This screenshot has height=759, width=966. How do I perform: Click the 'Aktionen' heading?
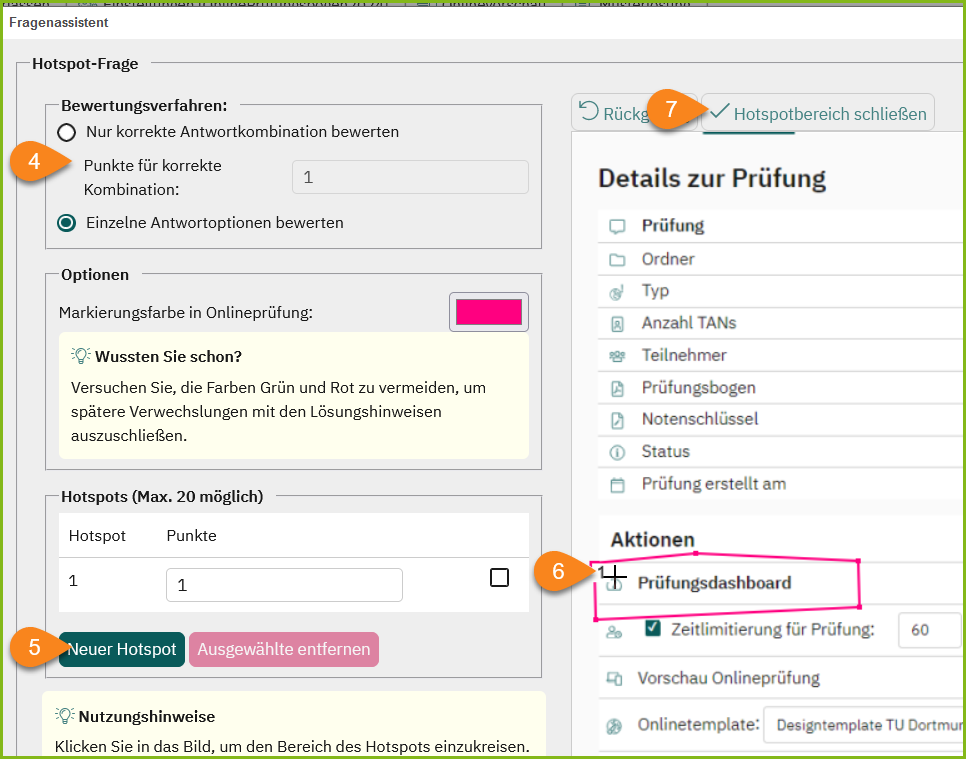[x=652, y=540]
